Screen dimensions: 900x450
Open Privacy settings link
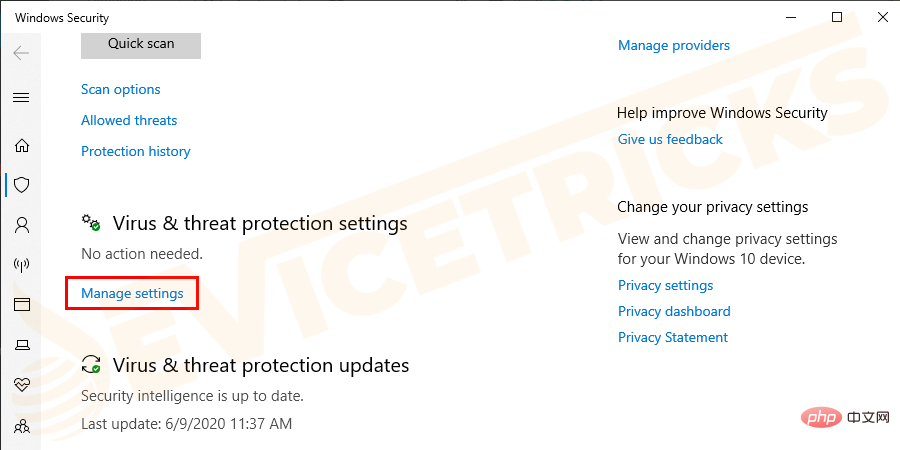tap(665, 285)
